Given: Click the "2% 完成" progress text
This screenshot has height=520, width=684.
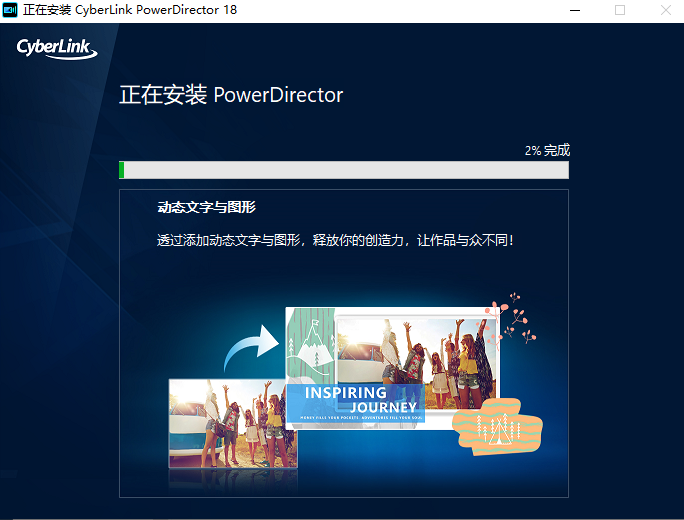Looking at the screenshot, I should (x=547, y=151).
